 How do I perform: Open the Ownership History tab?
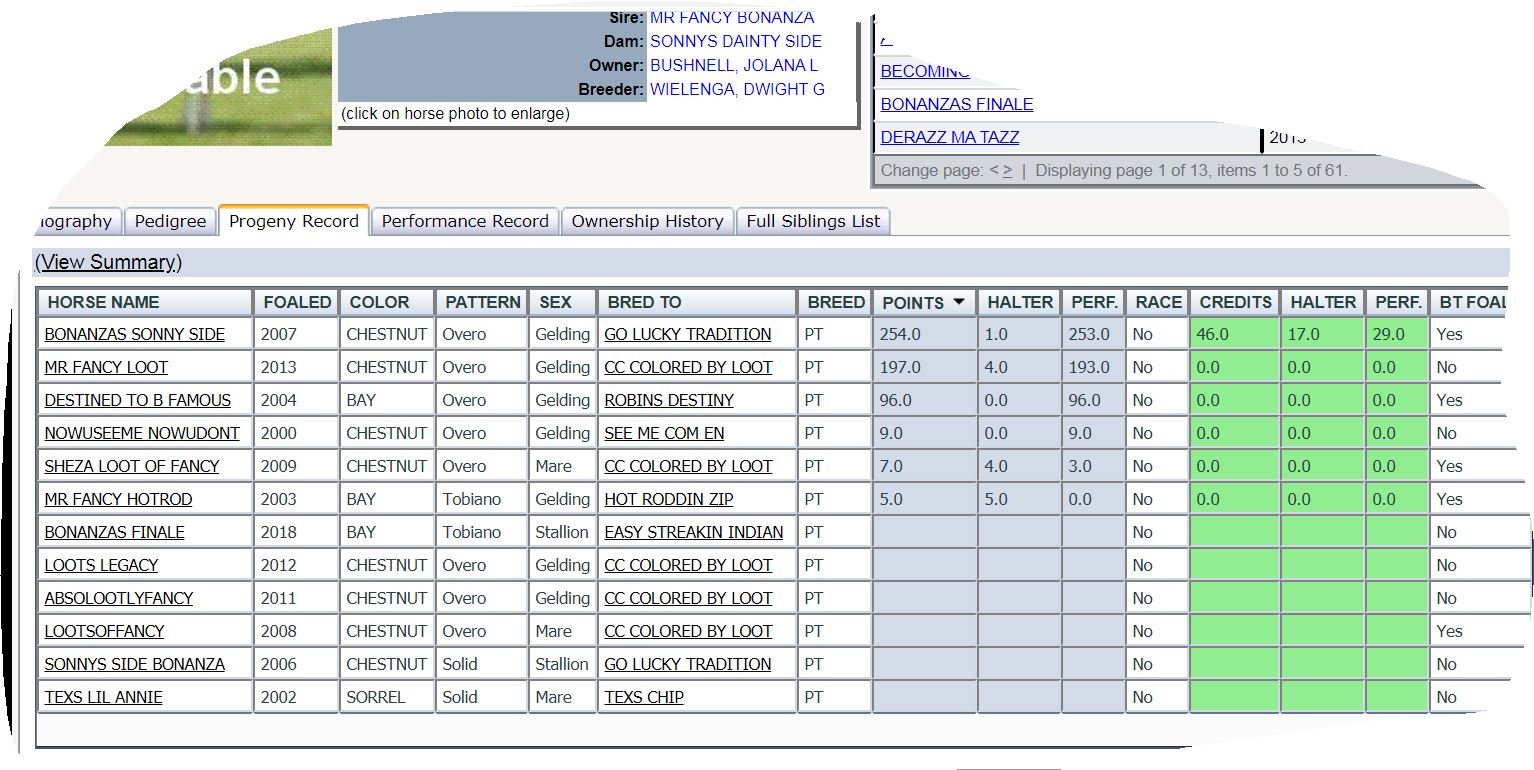click(x=647, y=222)
